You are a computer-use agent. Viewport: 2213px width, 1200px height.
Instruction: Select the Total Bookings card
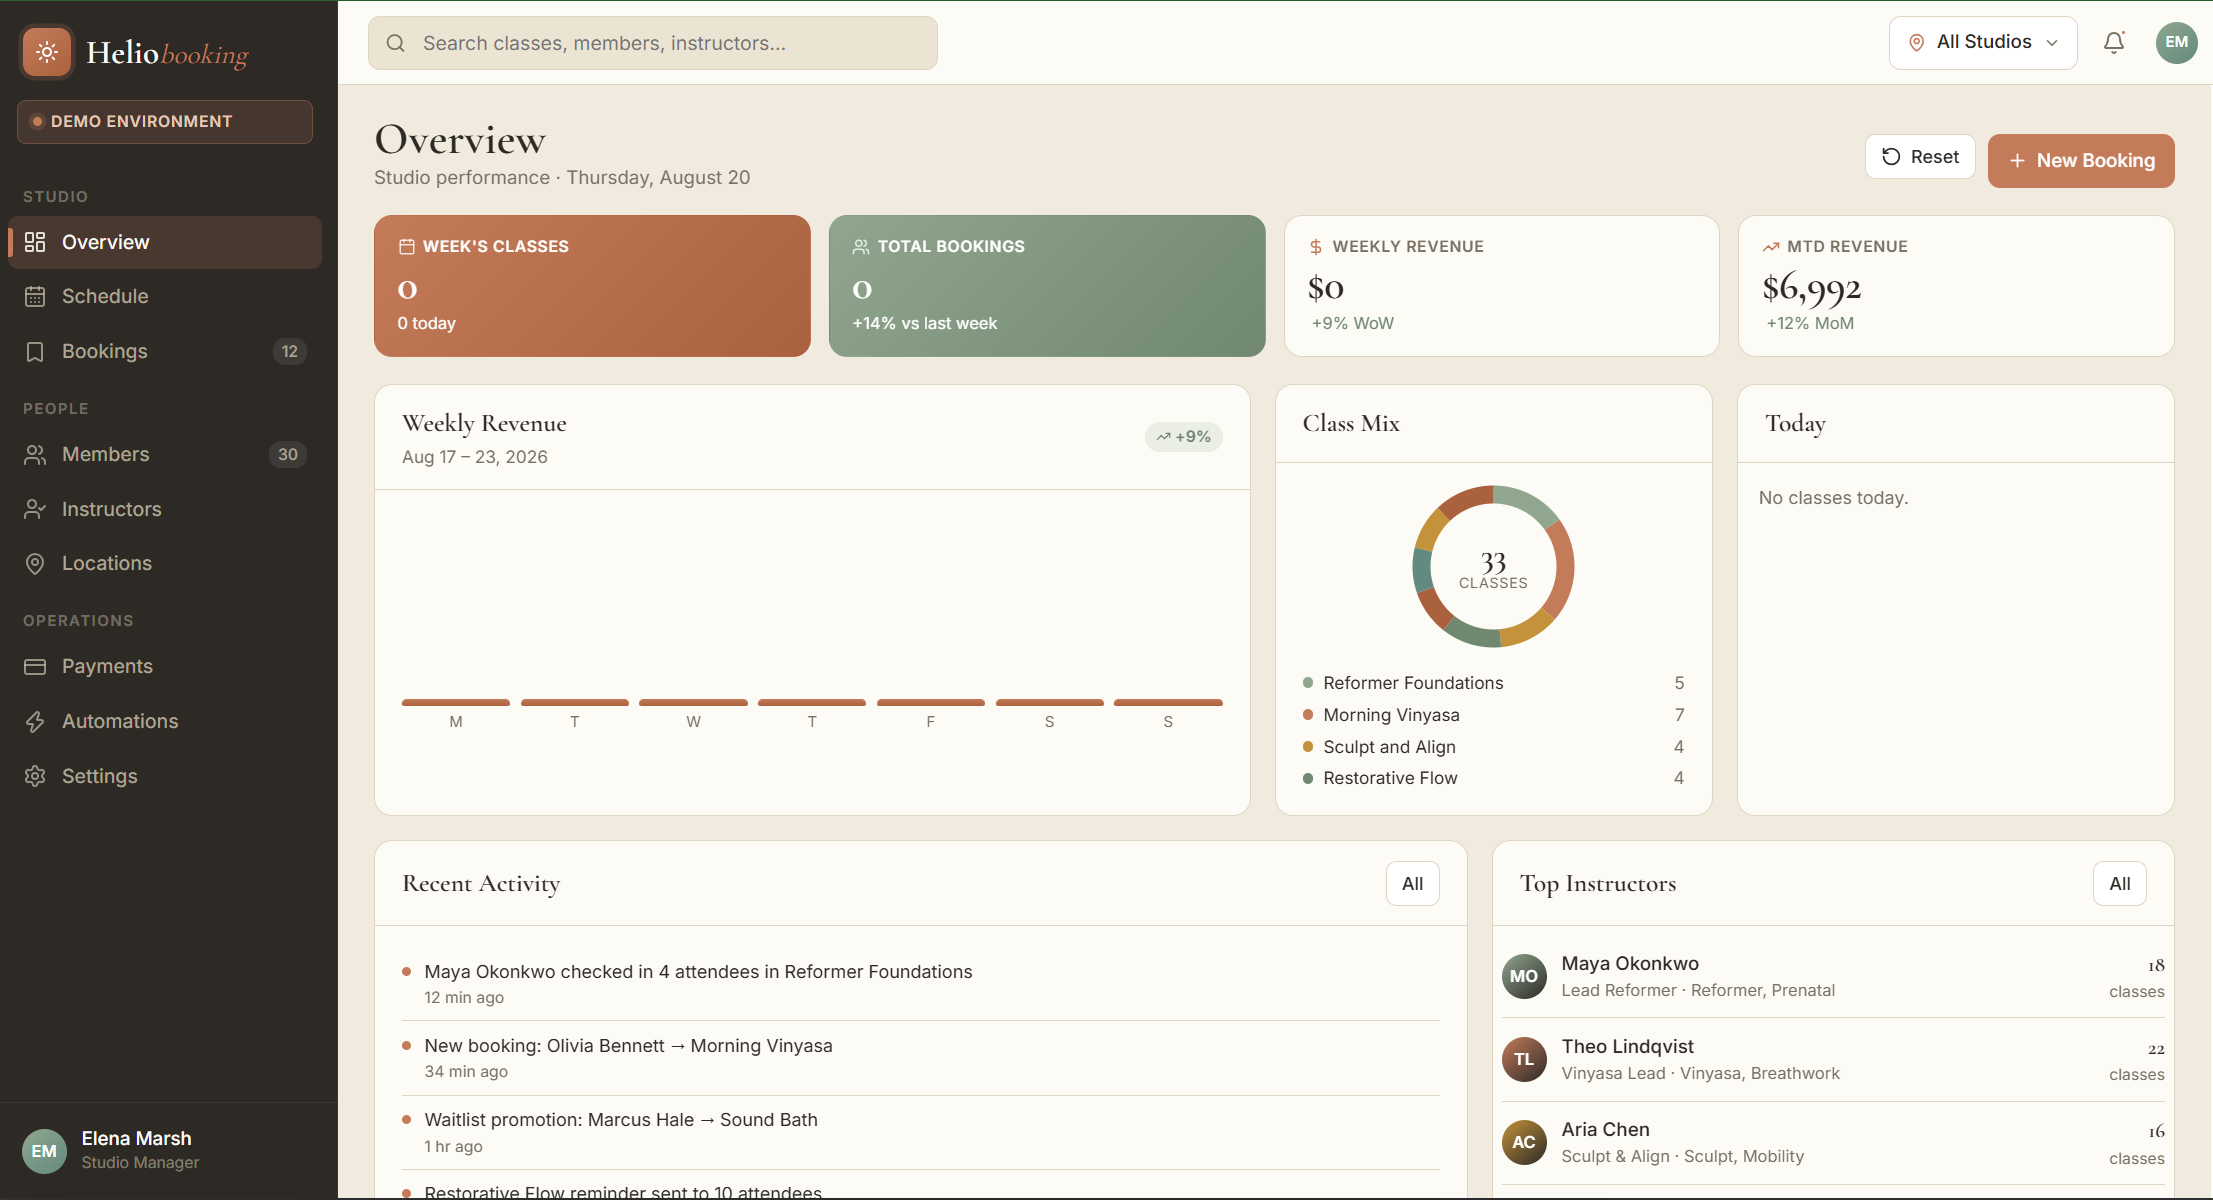coord(1047,286)
